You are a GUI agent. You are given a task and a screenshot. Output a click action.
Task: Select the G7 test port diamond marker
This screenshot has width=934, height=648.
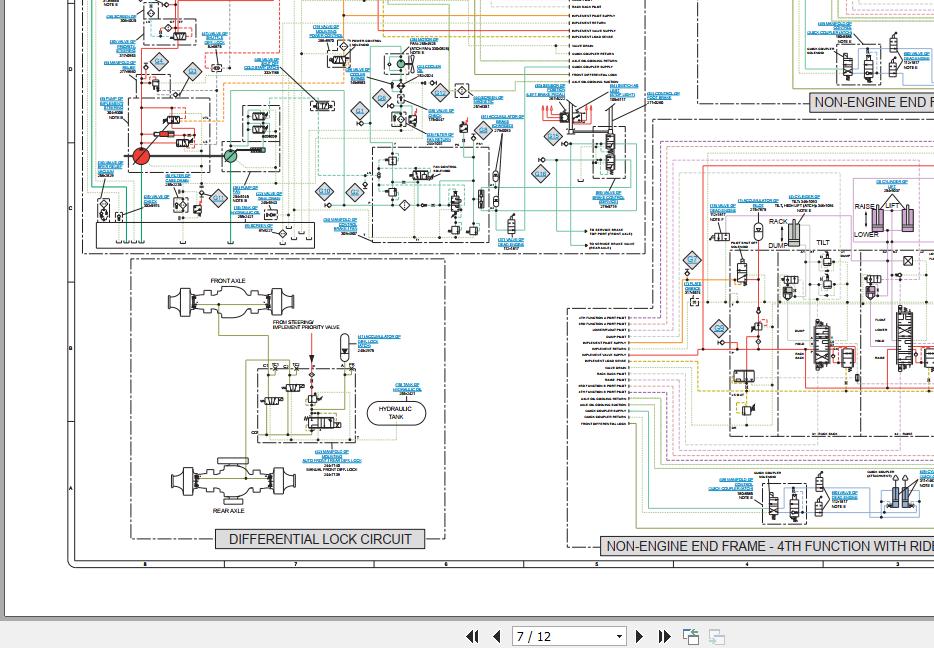point(692,260)
